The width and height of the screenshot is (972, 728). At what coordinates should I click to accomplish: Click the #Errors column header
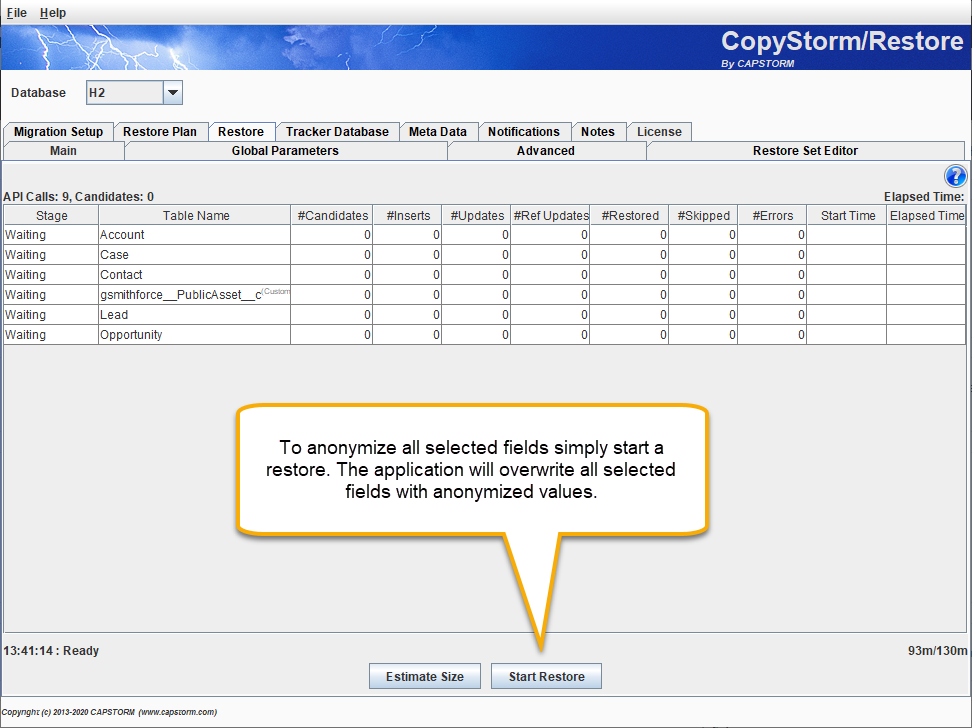tap(772, 215)
